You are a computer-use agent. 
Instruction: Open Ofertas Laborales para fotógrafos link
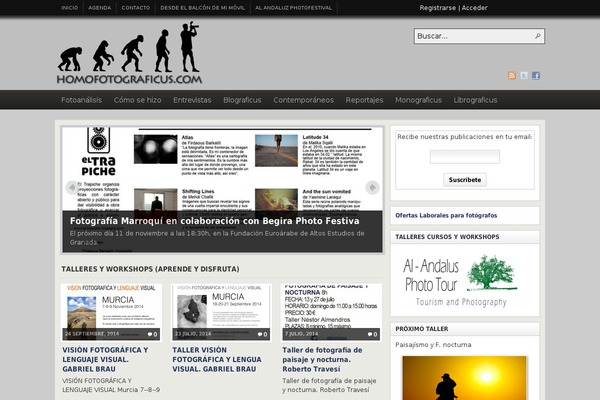tap(446, 216)
